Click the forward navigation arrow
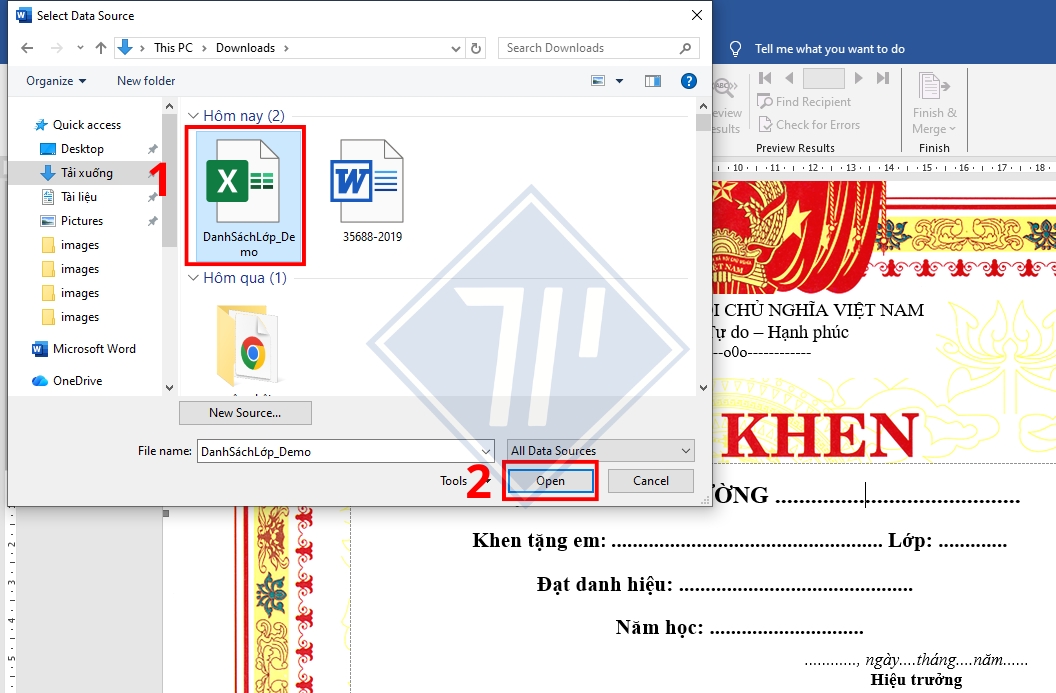 tap(57, 48)
